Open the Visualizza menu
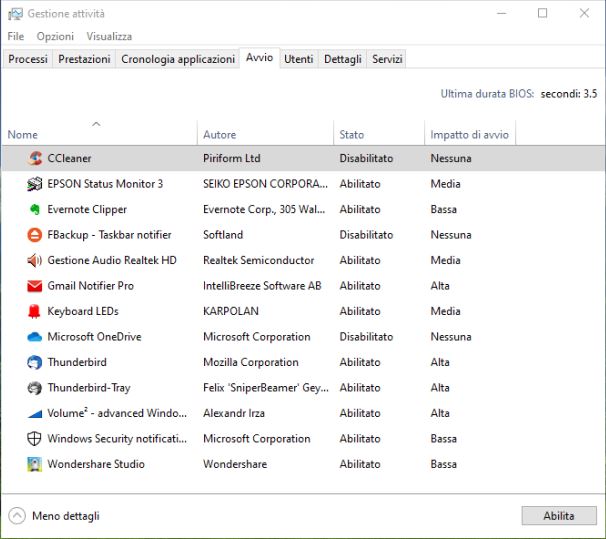The height and width of the screenshot is (539, 606). tap(109, 36)
